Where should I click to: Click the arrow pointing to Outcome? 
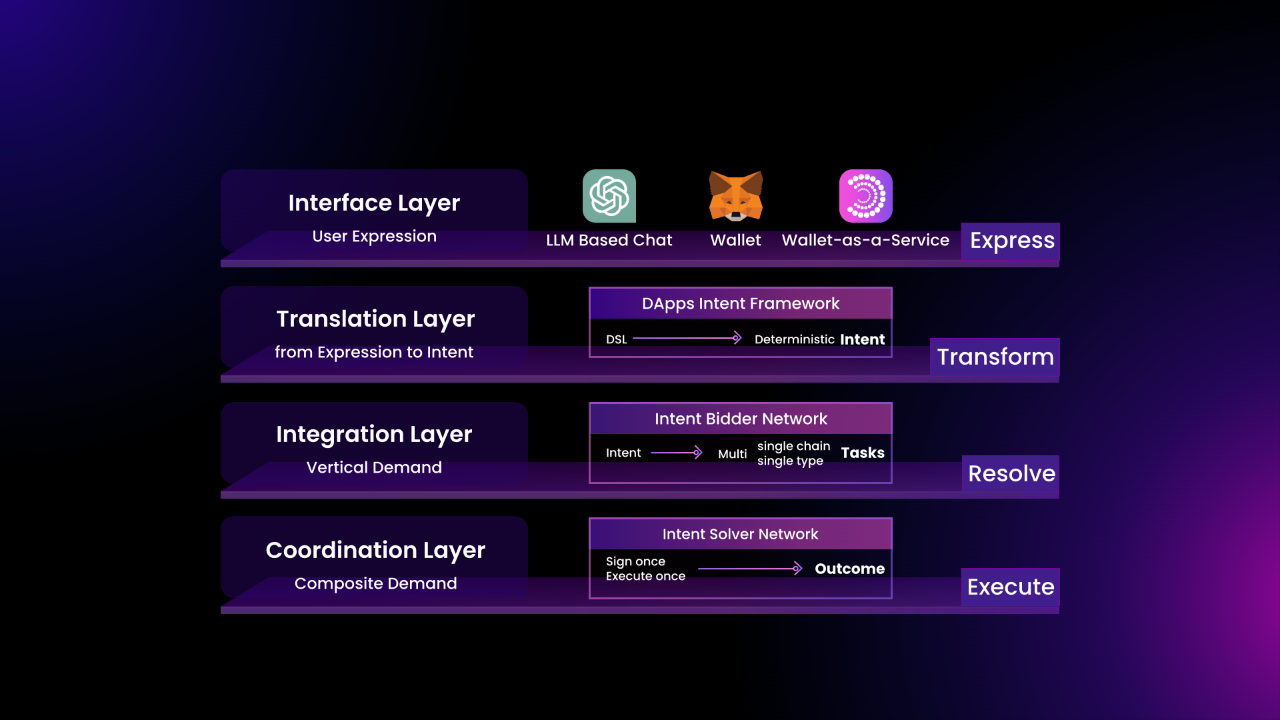pos(750,569)
